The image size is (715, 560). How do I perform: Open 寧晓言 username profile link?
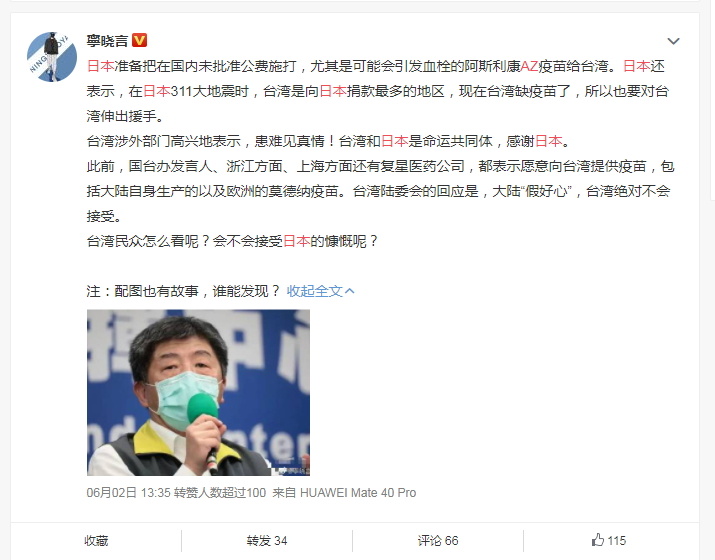click(x=107, y=41)
